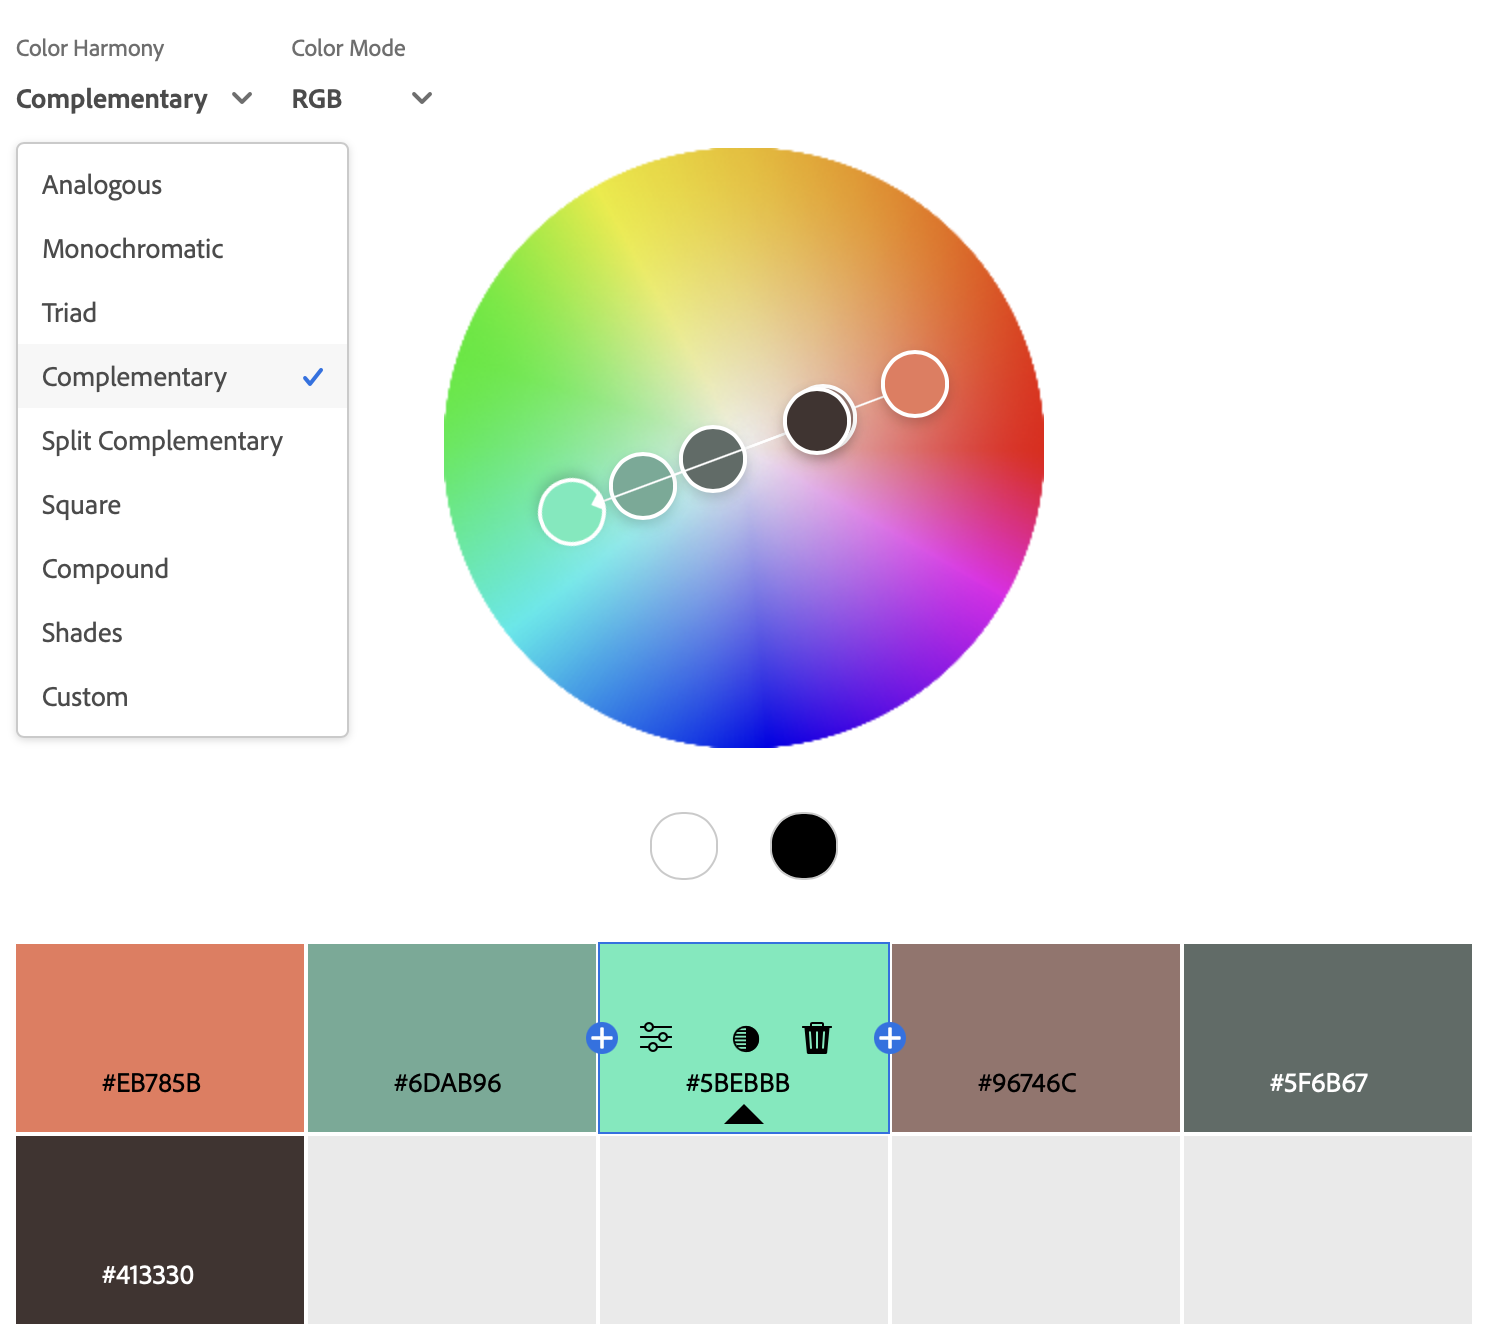This screenshot has width=1496, height=1340.
Task: Select Monochromatic harmony rule
Action: (133, 249)
